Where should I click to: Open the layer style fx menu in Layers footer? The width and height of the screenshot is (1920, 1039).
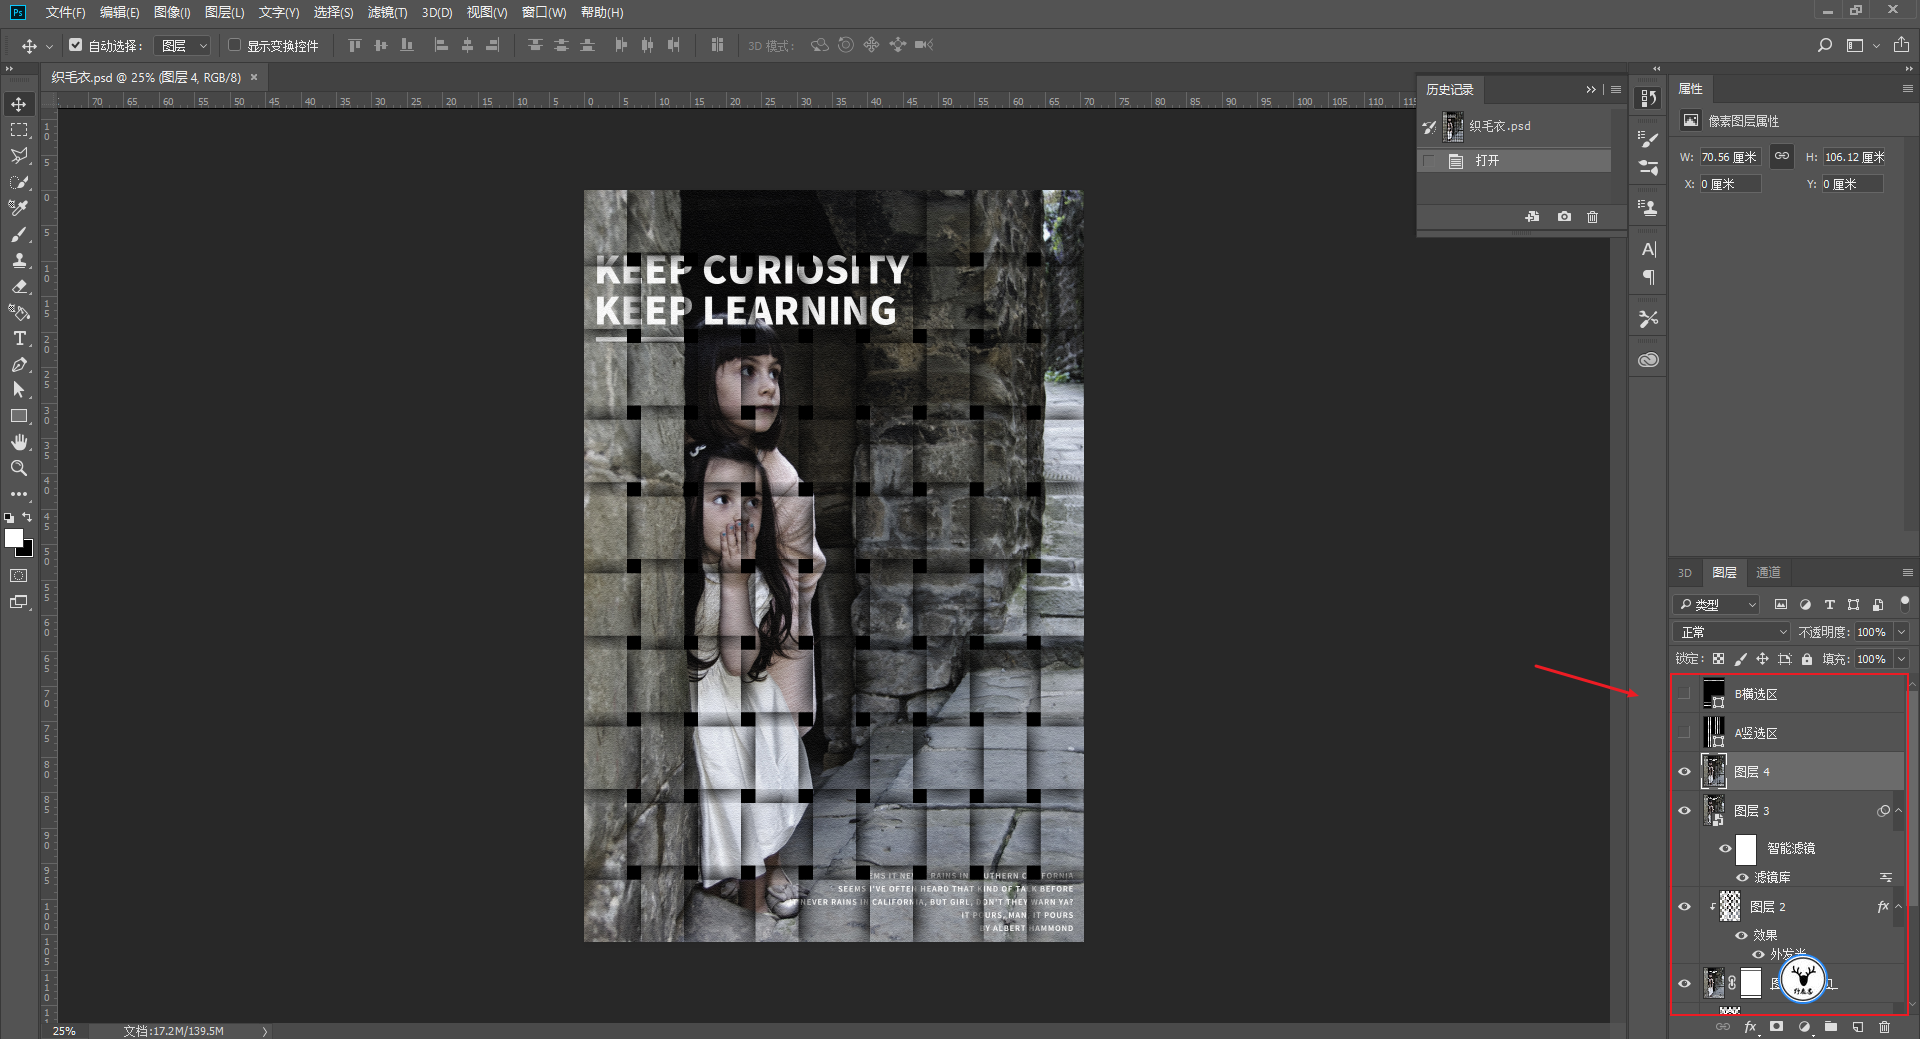click(1750, 1027)
